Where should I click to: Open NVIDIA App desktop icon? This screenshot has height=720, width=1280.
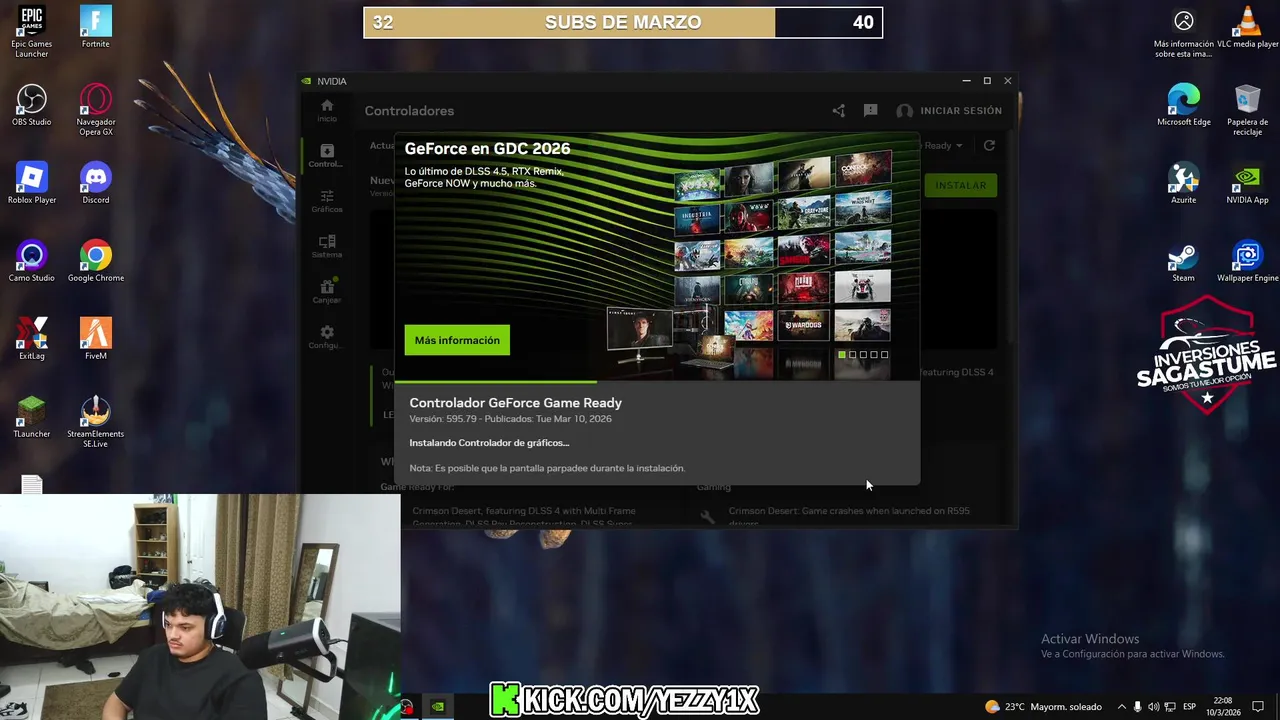click(x=1247, y=183)
